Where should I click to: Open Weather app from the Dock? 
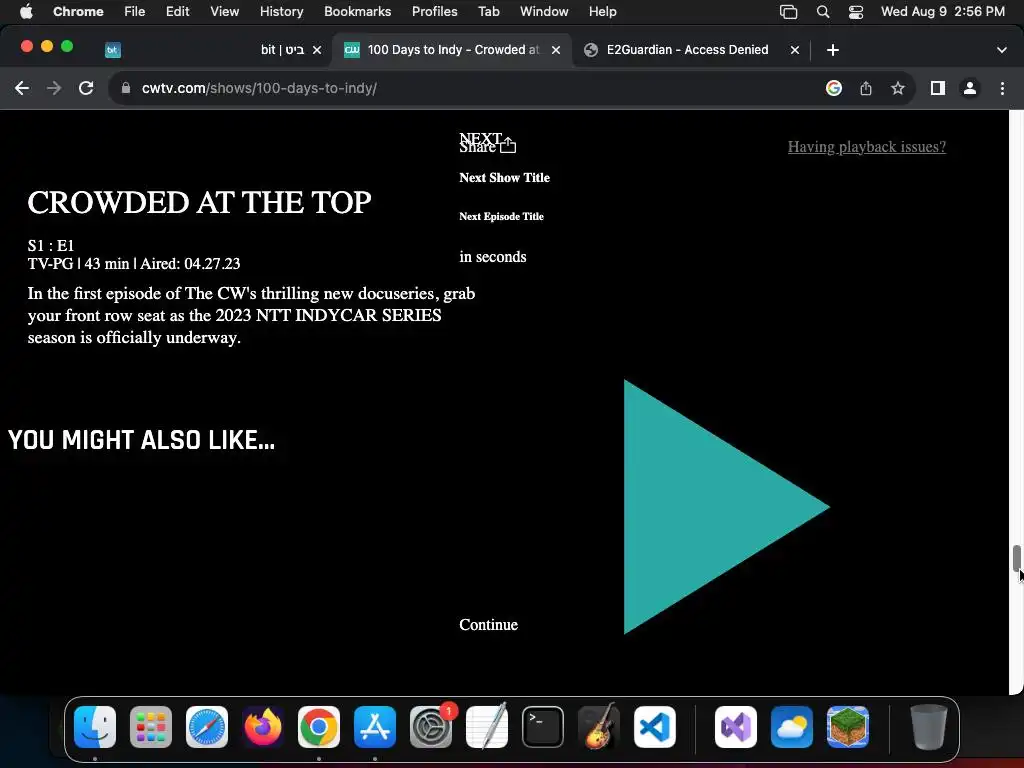pyautogui.click(x=792, y=727)
